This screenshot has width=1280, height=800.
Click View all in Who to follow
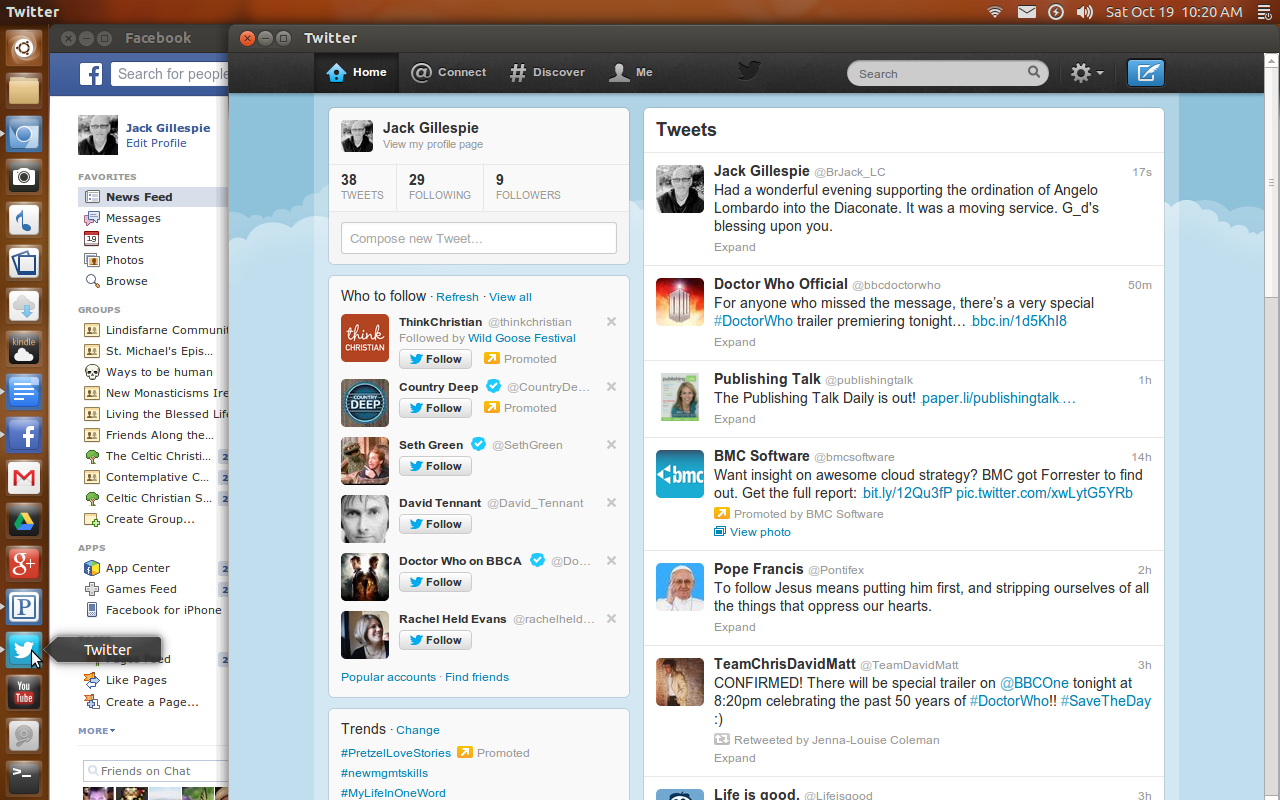pos(510,297)
